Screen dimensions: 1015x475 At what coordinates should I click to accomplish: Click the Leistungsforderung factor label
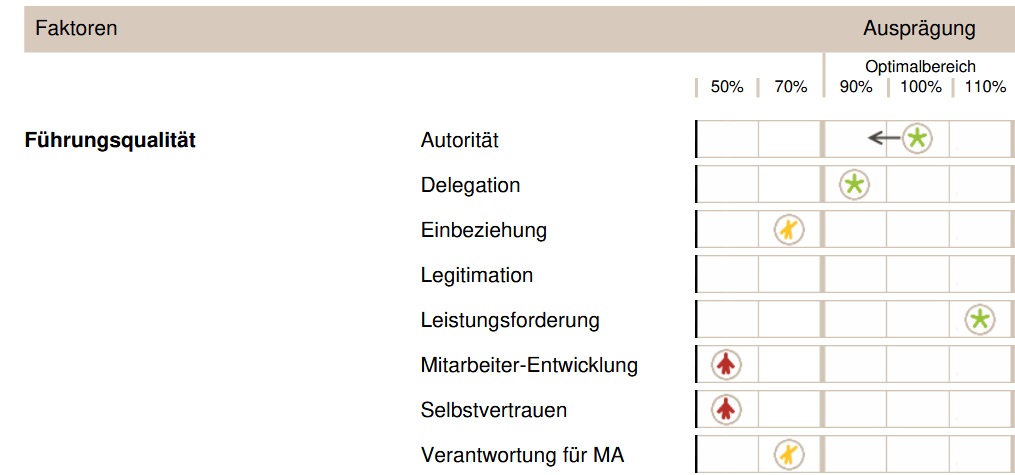click(510, 320)
